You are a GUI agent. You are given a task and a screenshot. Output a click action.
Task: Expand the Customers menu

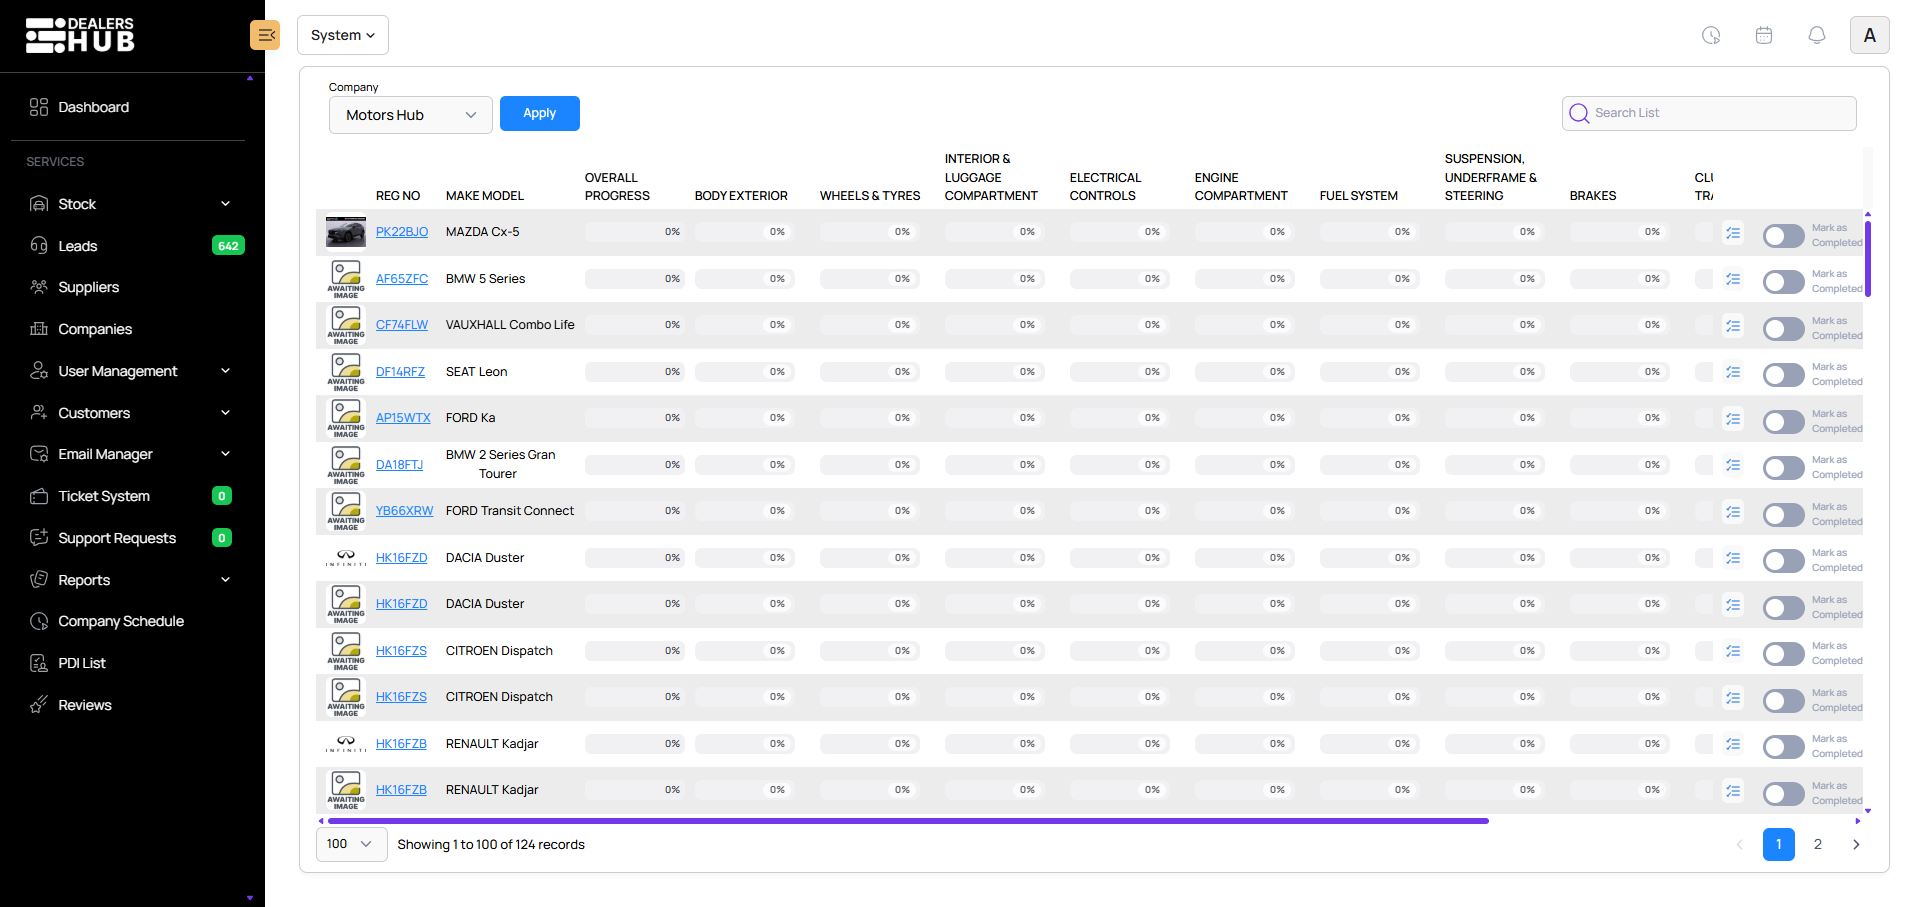pyautogui.click(x=226, y=413)
